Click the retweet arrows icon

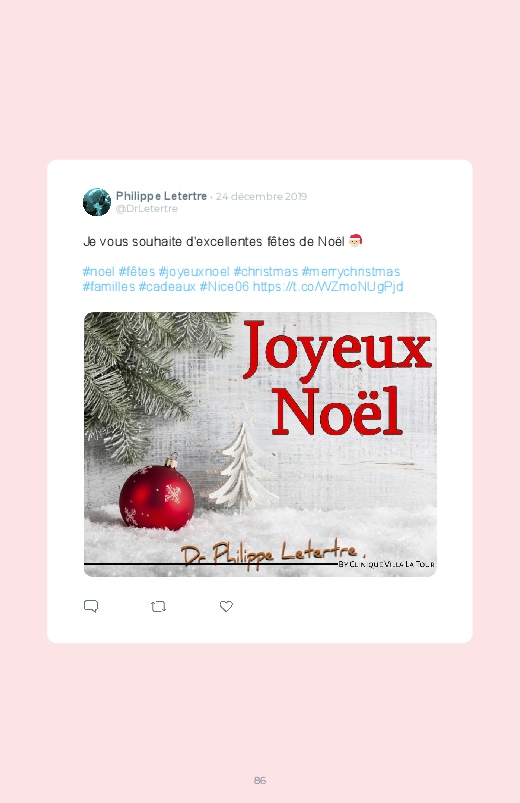(x=158, y=607)
